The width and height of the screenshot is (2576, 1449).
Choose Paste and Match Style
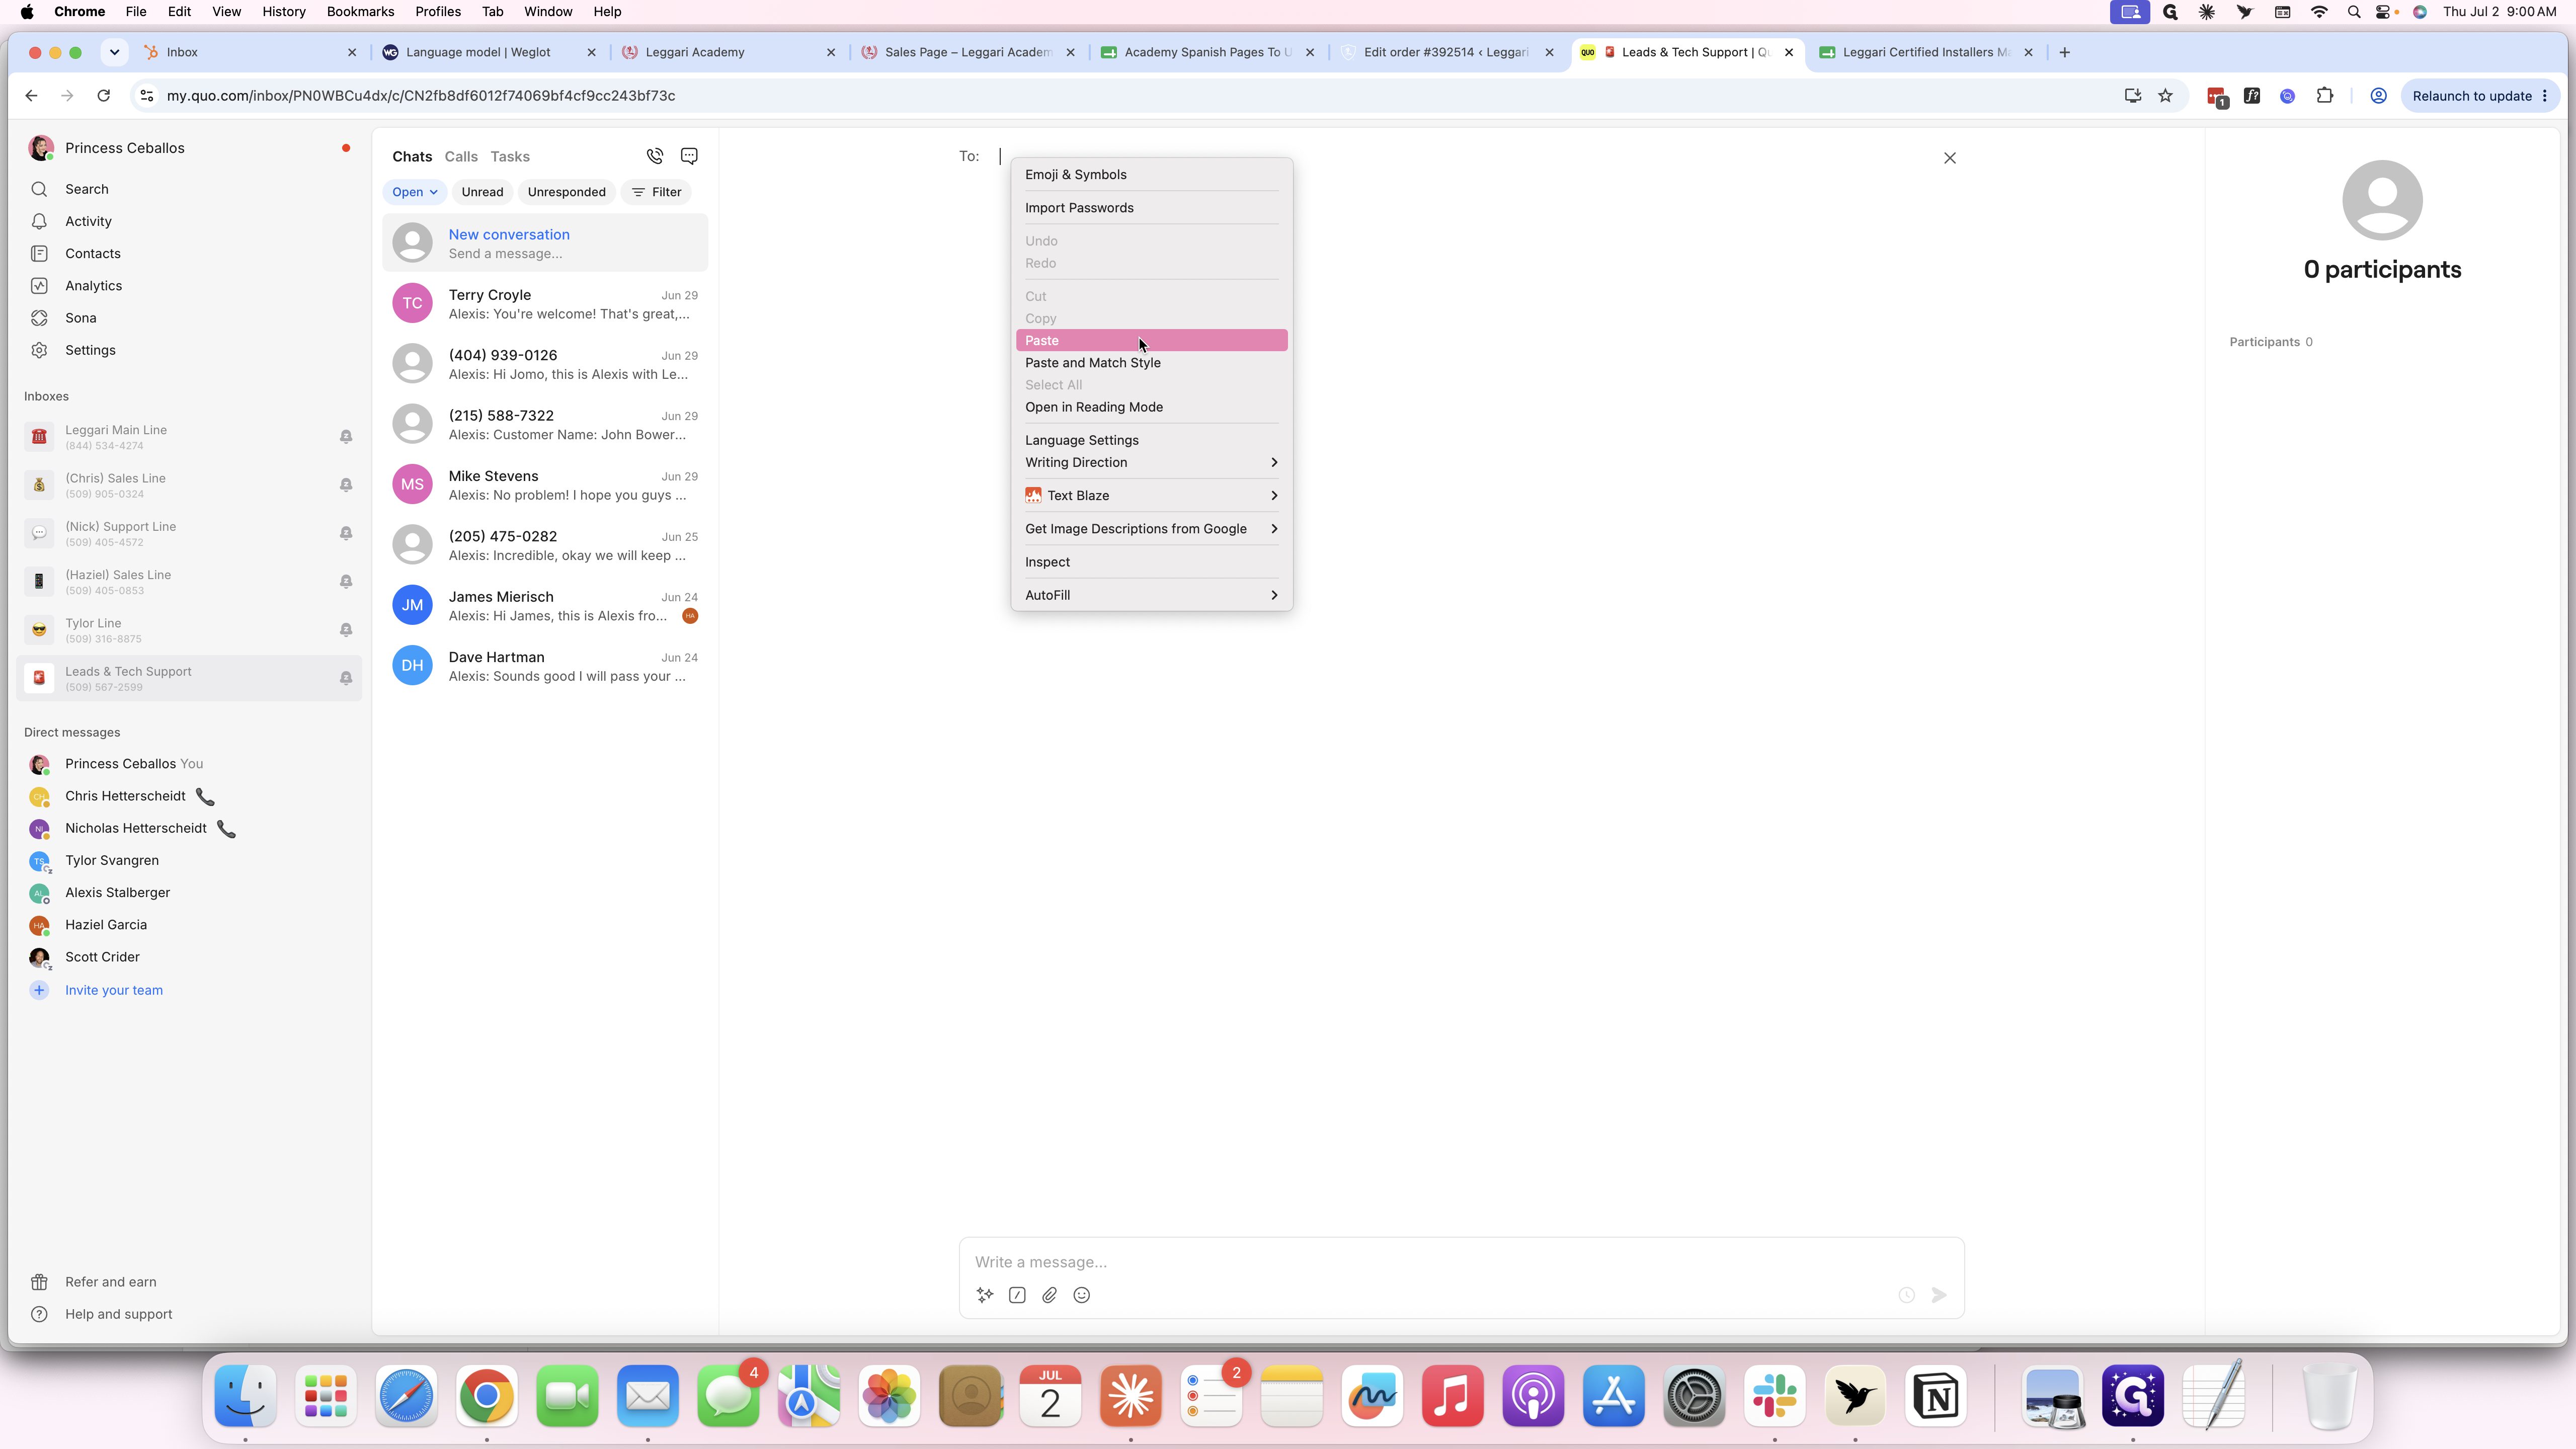tap(1151, 362)
